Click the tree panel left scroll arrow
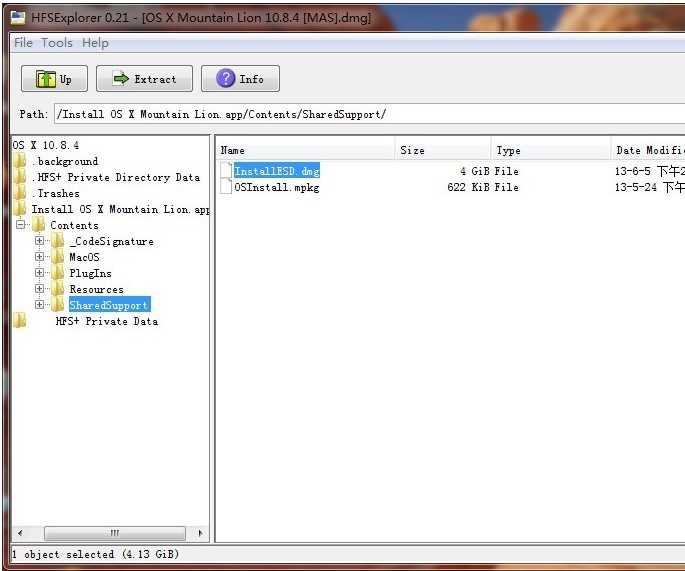The width and height of the screenshot is (685, 571). (20, 533)
